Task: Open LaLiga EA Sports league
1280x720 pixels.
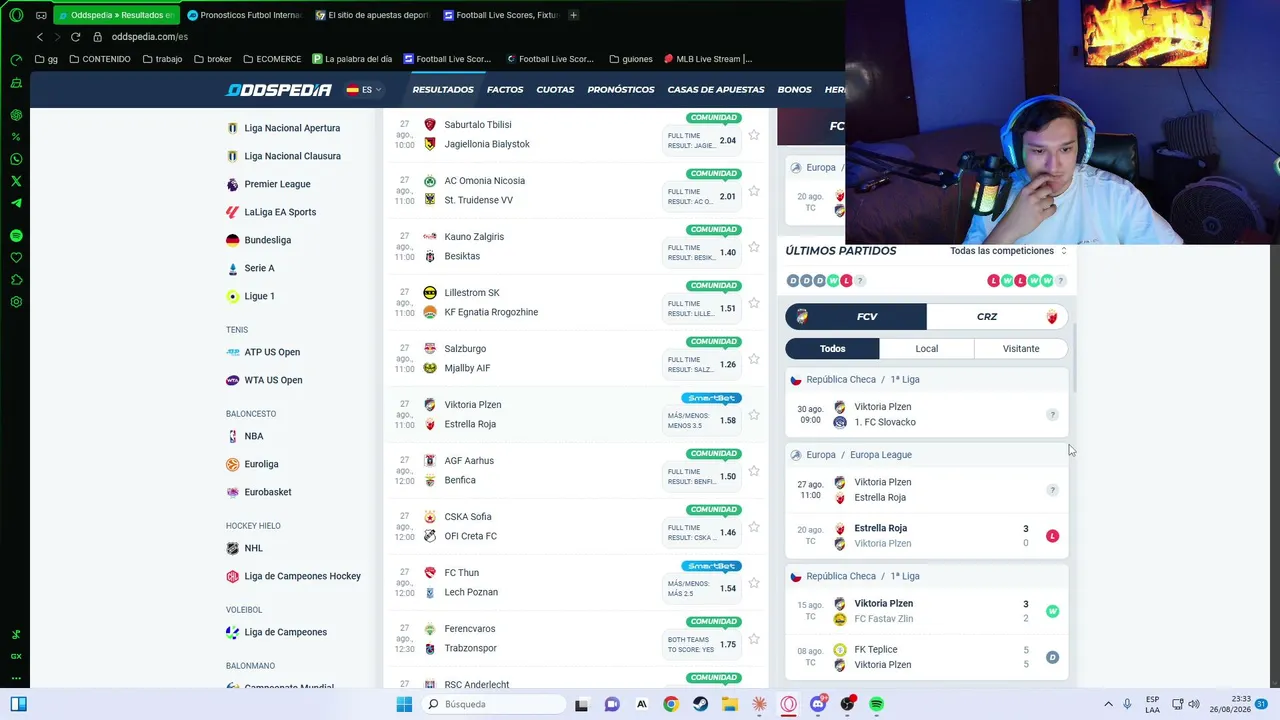Action: click(280, 212)
